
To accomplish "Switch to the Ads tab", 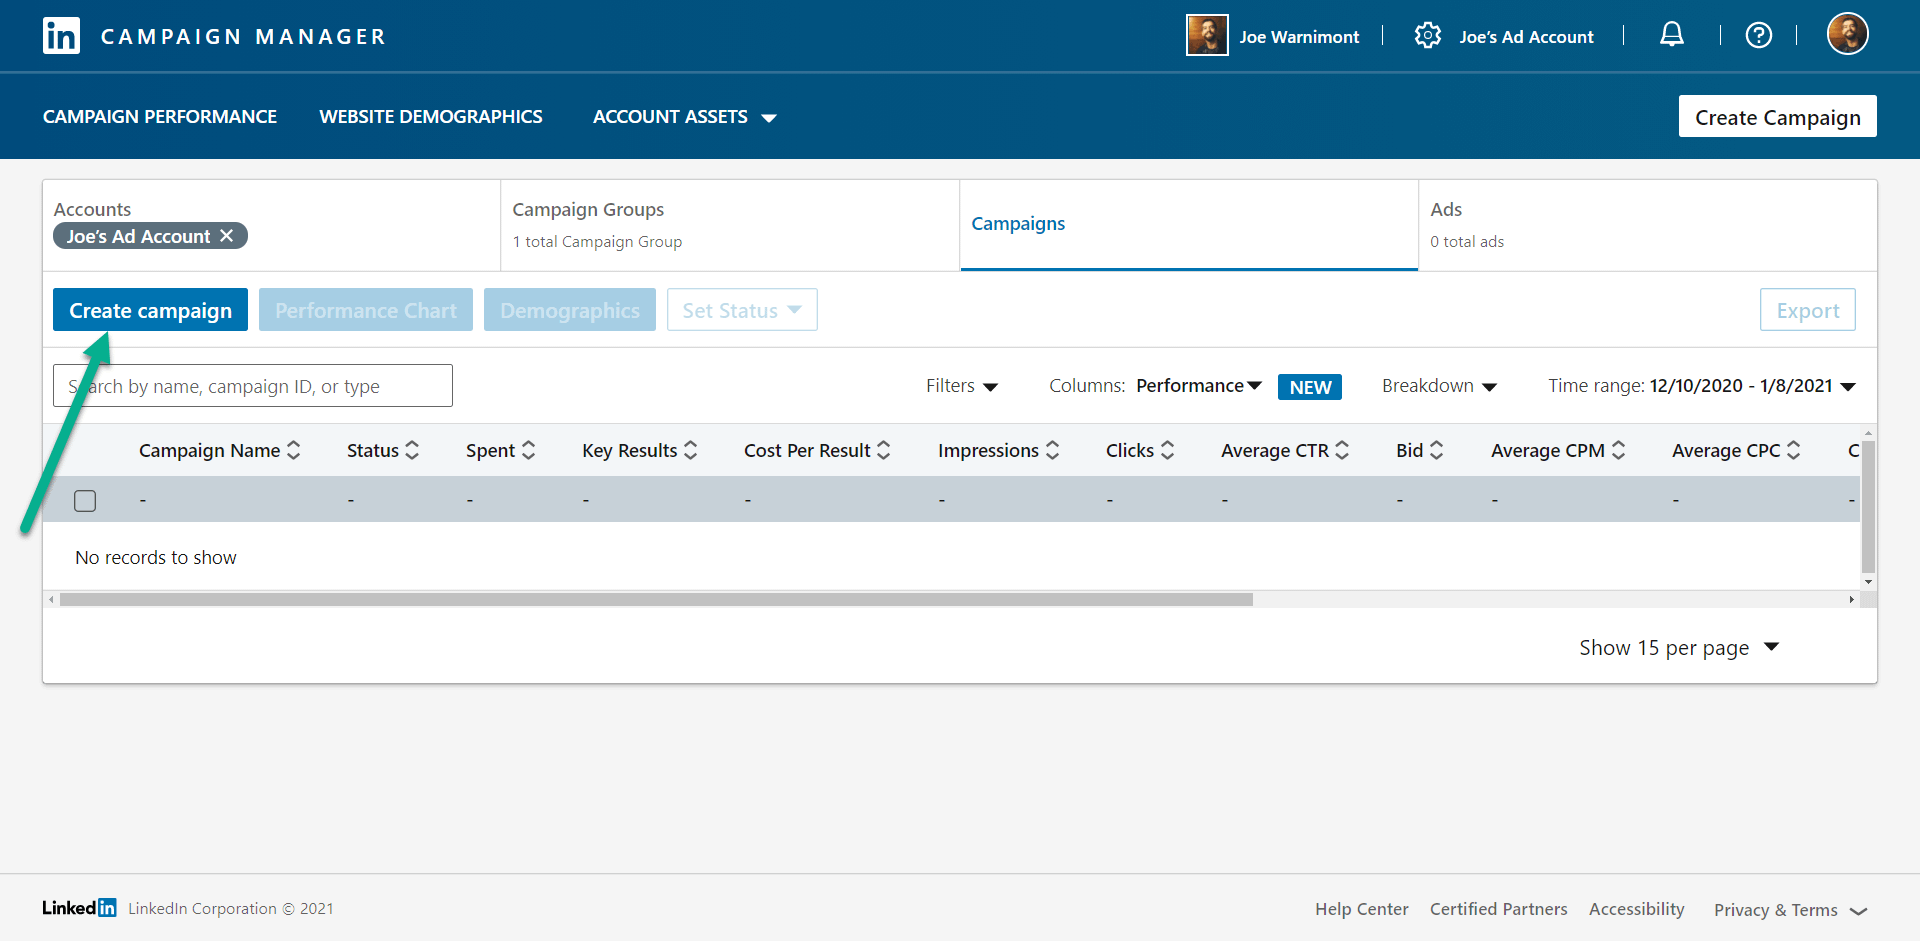I will coord(1647,225).
